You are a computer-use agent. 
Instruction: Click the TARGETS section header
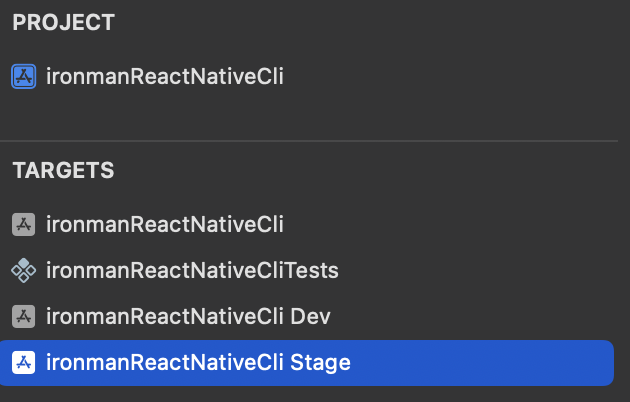(x=63, y=171)
